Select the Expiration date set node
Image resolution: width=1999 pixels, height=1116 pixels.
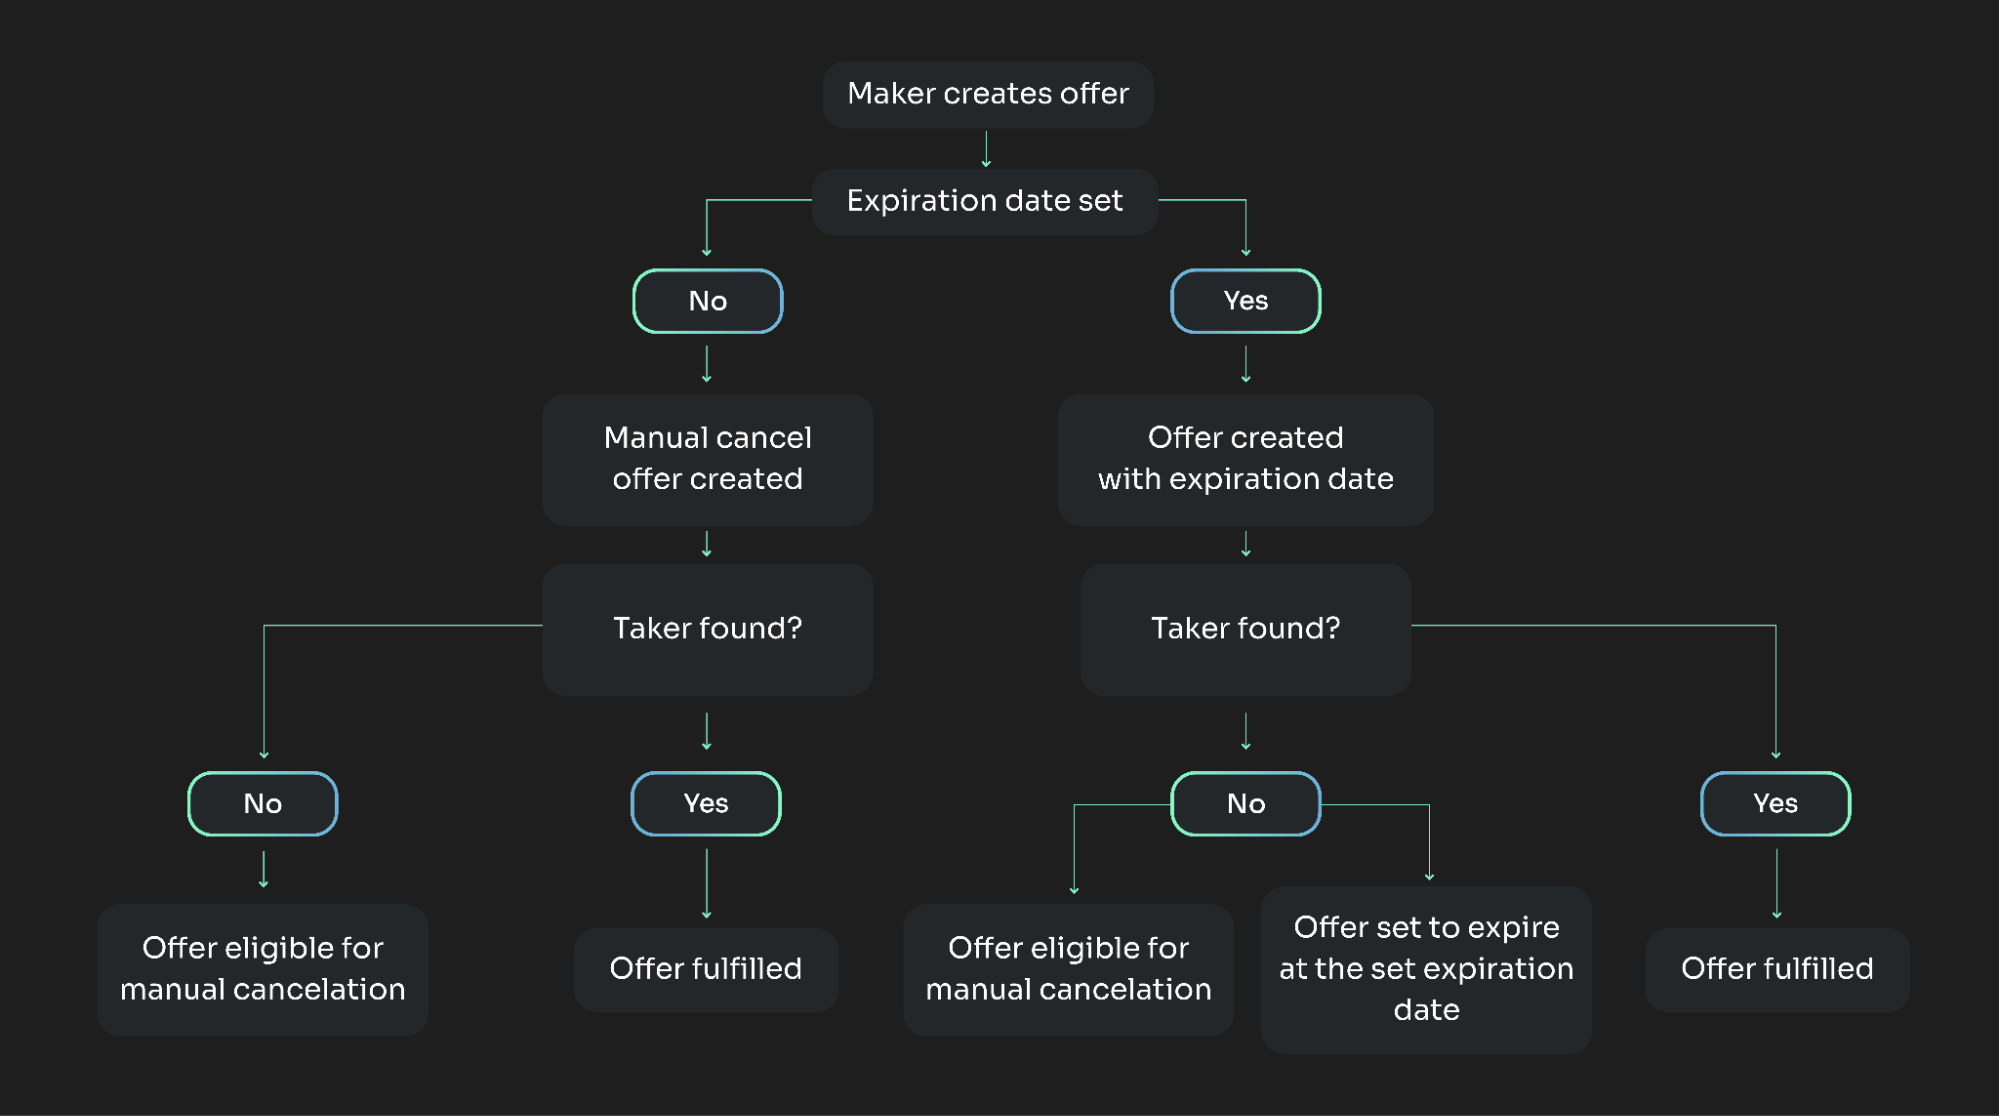click(985, 201)
